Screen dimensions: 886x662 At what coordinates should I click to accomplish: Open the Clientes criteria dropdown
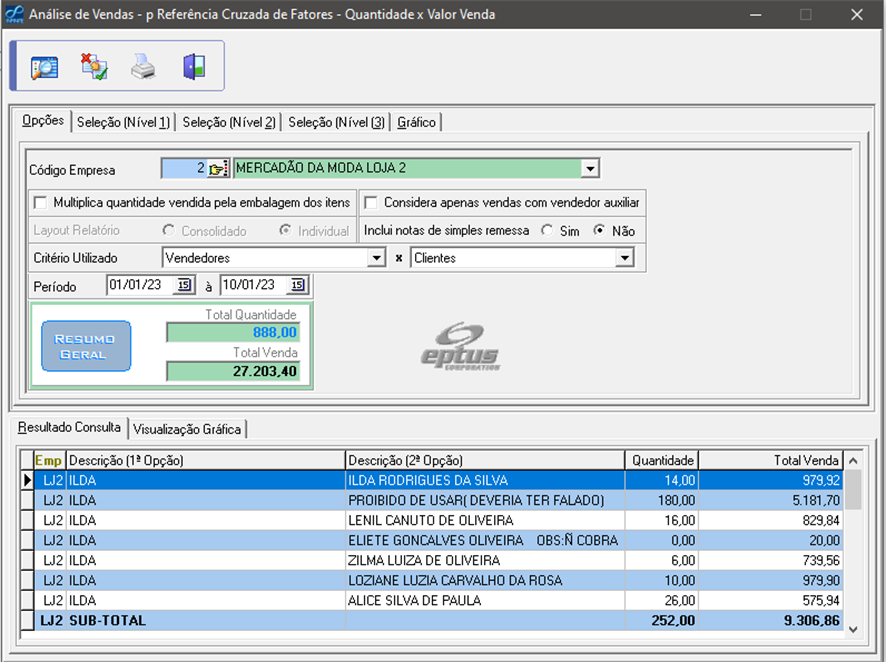624,258
